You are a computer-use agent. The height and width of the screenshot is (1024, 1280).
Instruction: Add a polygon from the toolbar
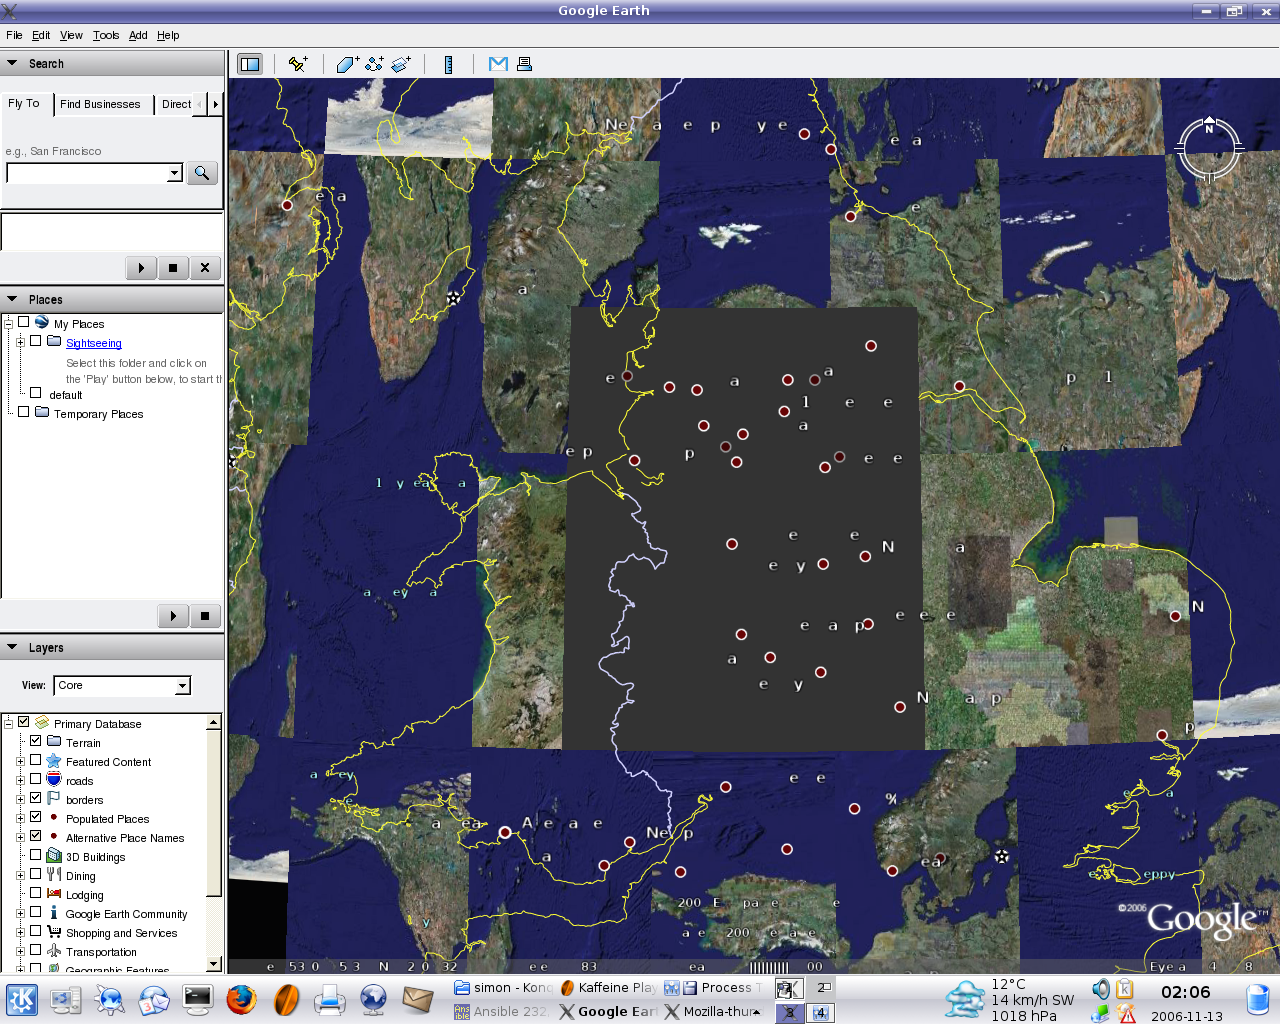point(347,64)
